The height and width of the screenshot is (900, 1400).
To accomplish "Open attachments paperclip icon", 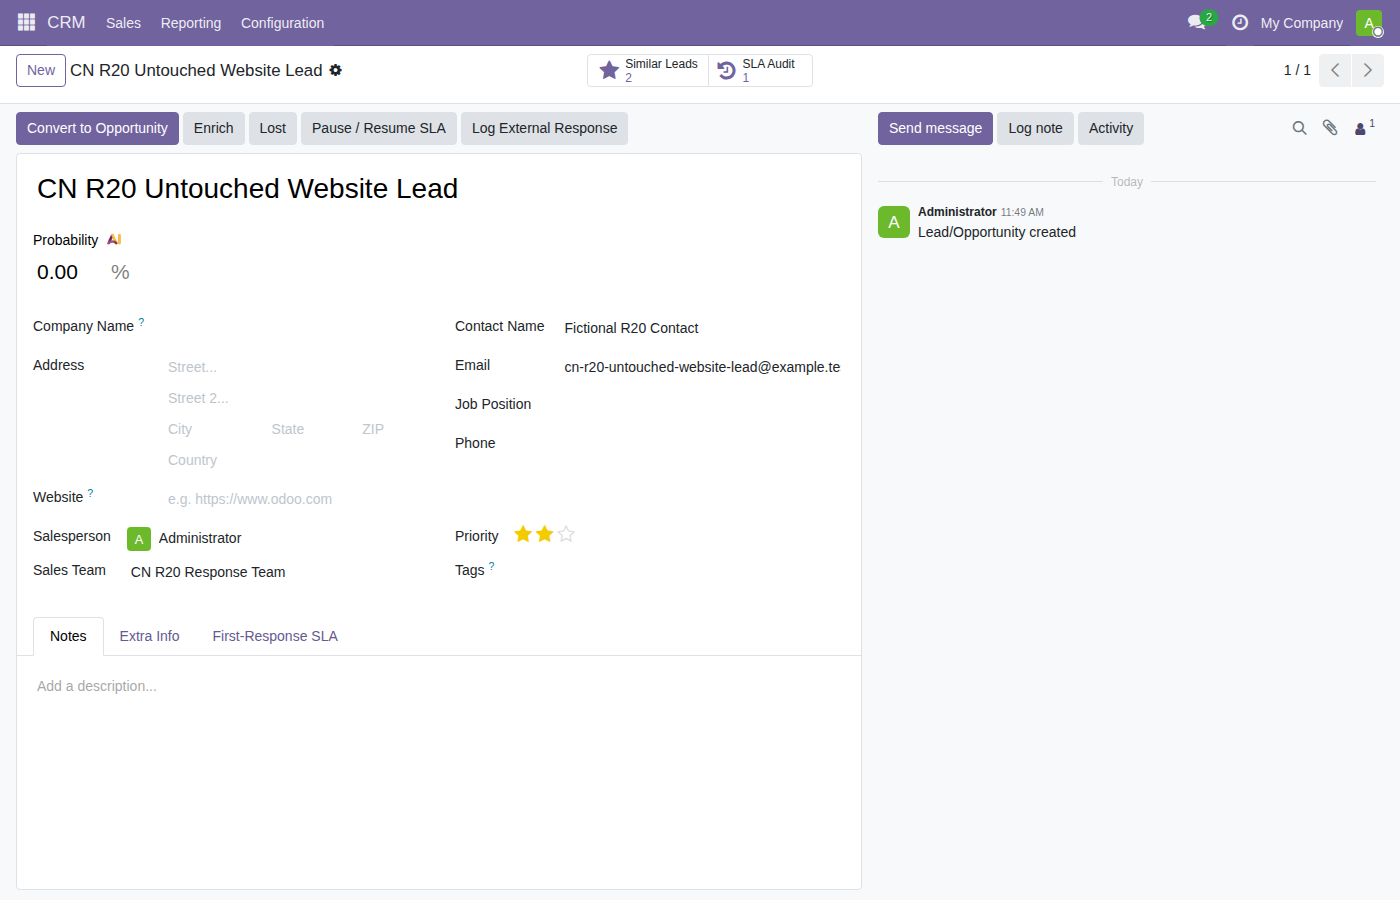I will 1330,128.
